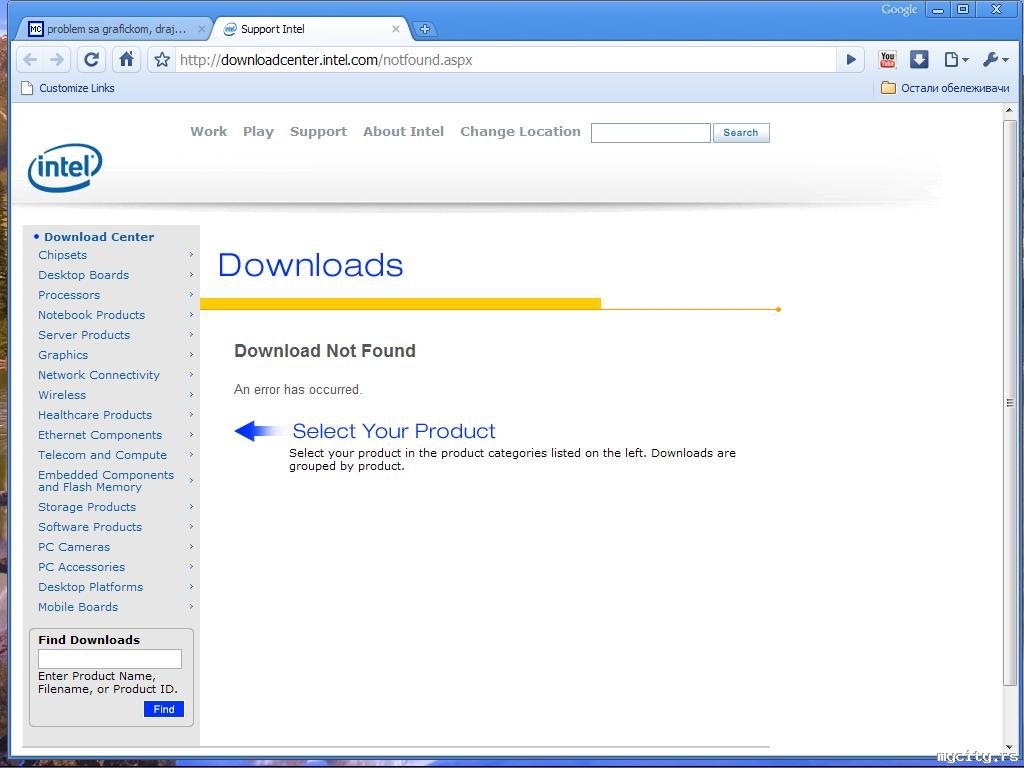
Task: Open the wrench settings menu
Action: coord(995,60)
